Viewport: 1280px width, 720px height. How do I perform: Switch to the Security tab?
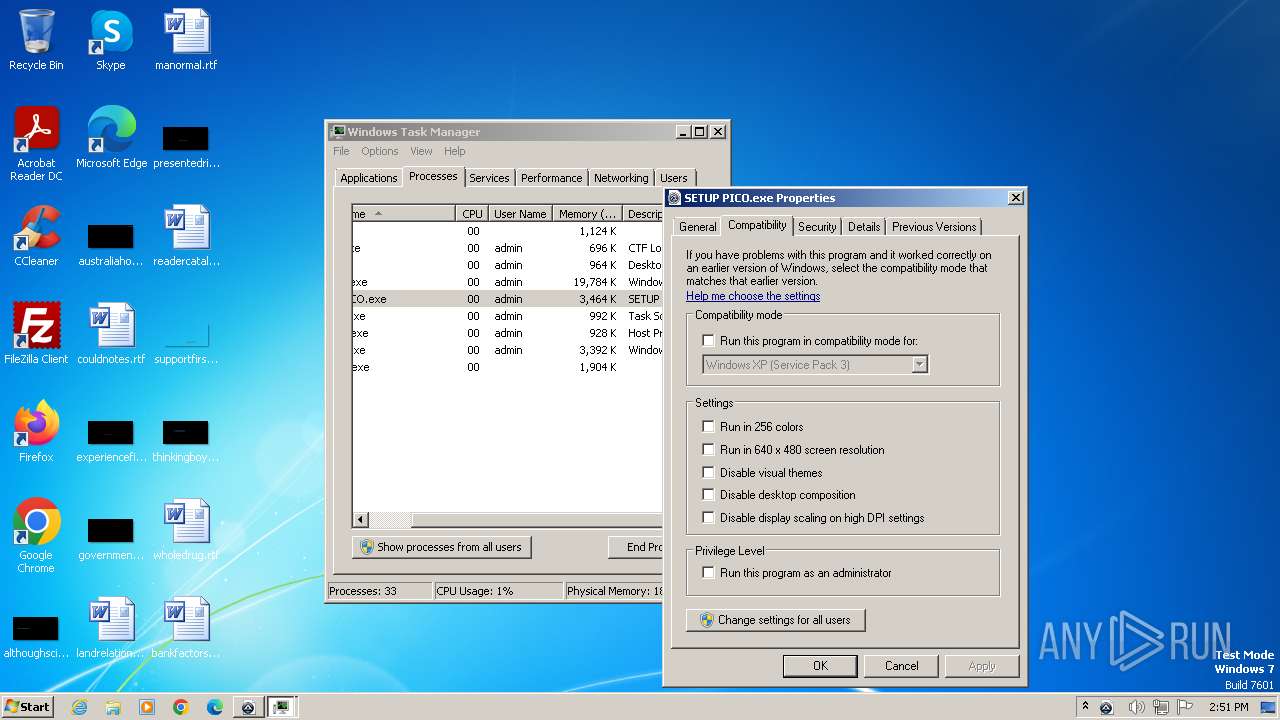[x=817, y=227]
